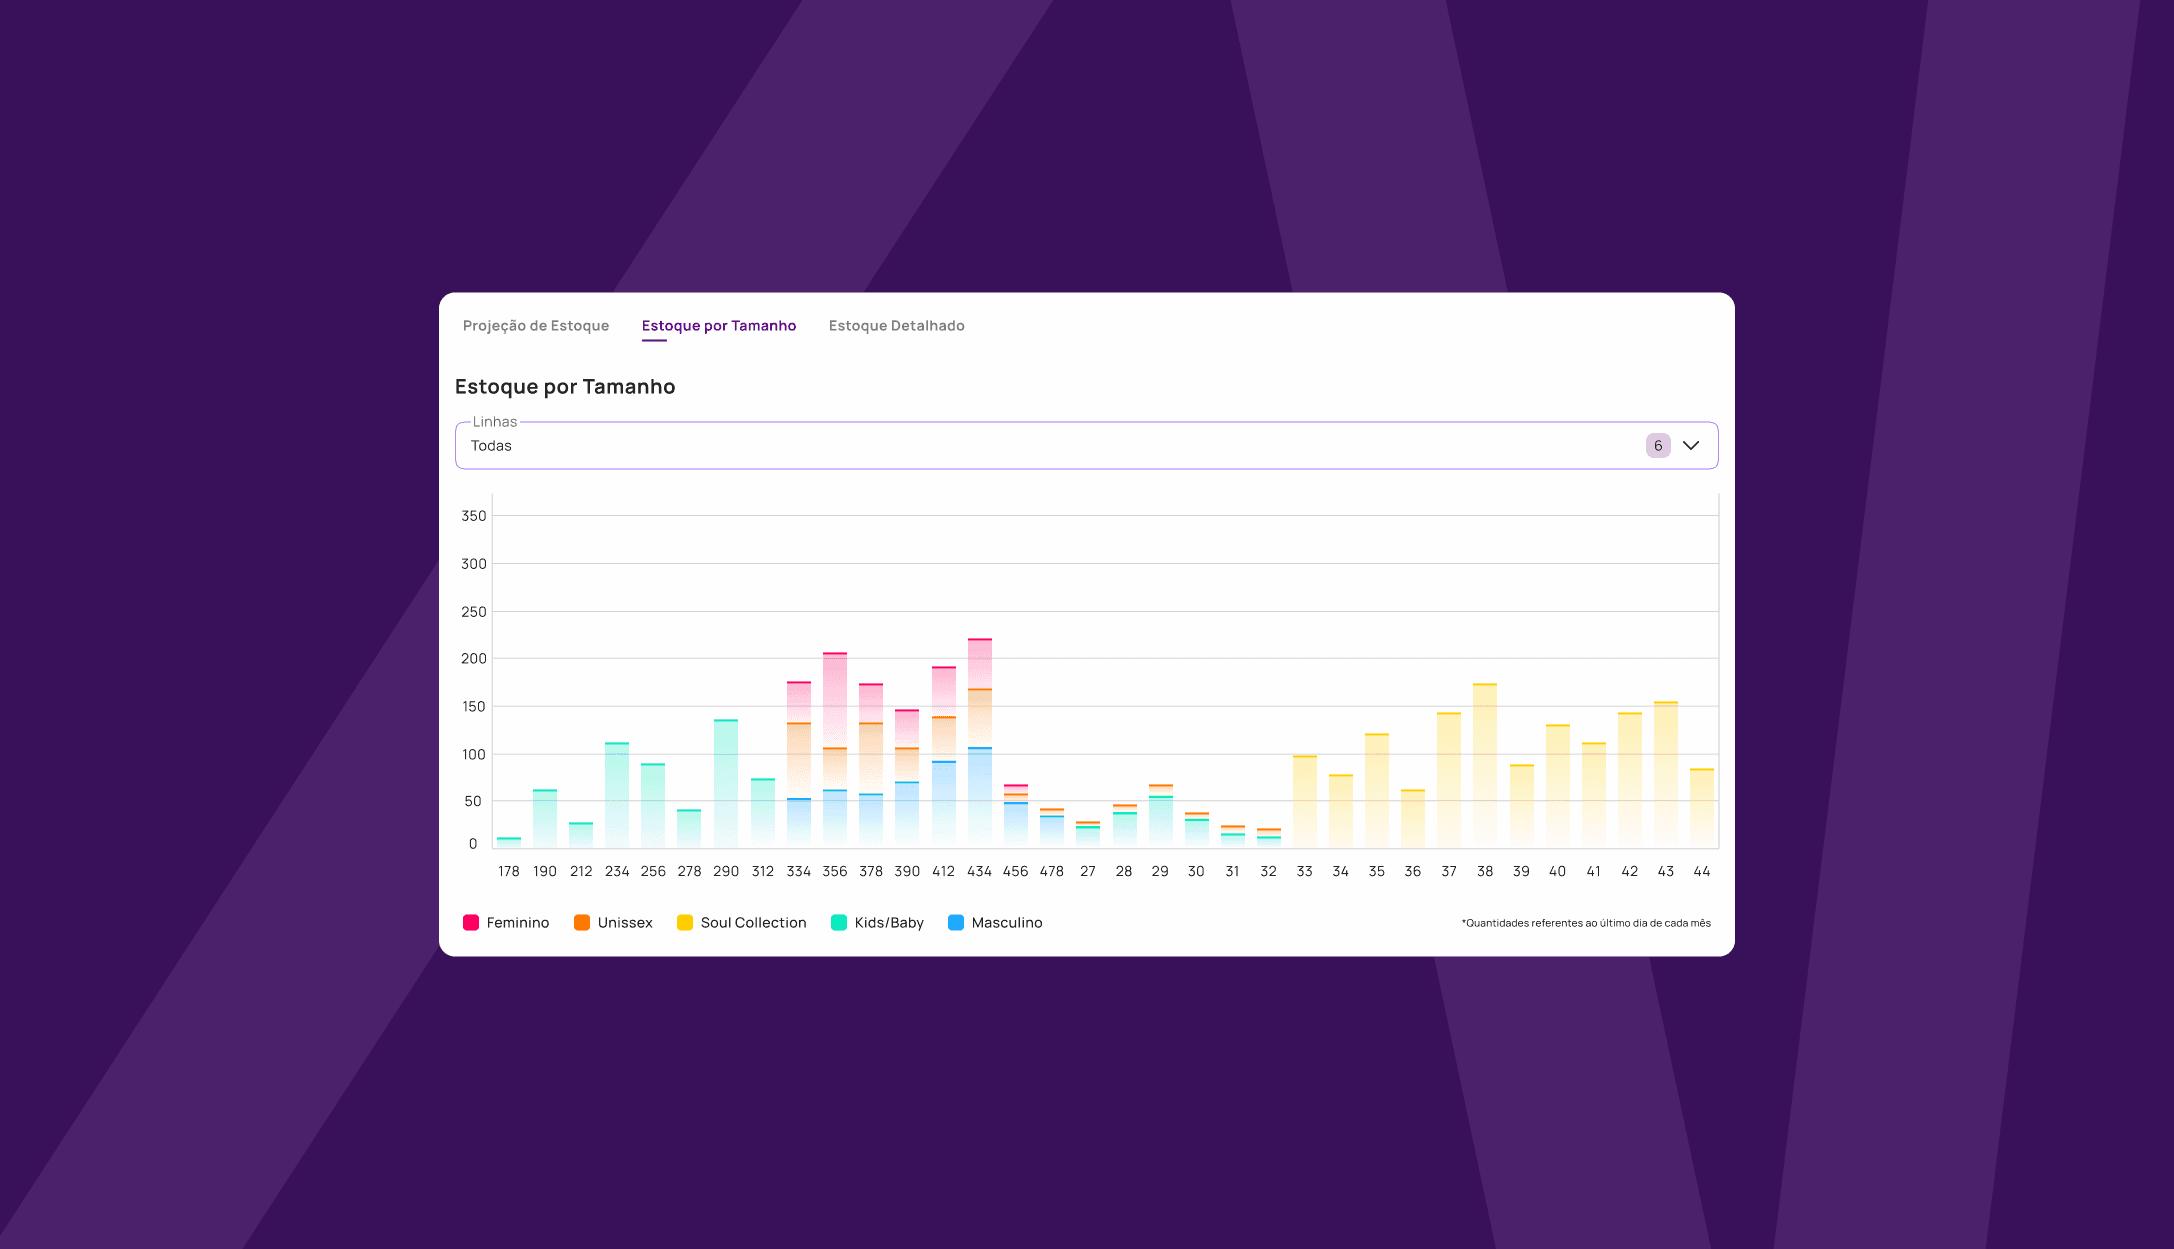The width and height of the screenshot is (2174, 1249).
Task: Toggle the Feminino legend swatch
Action: click(471, 923)
